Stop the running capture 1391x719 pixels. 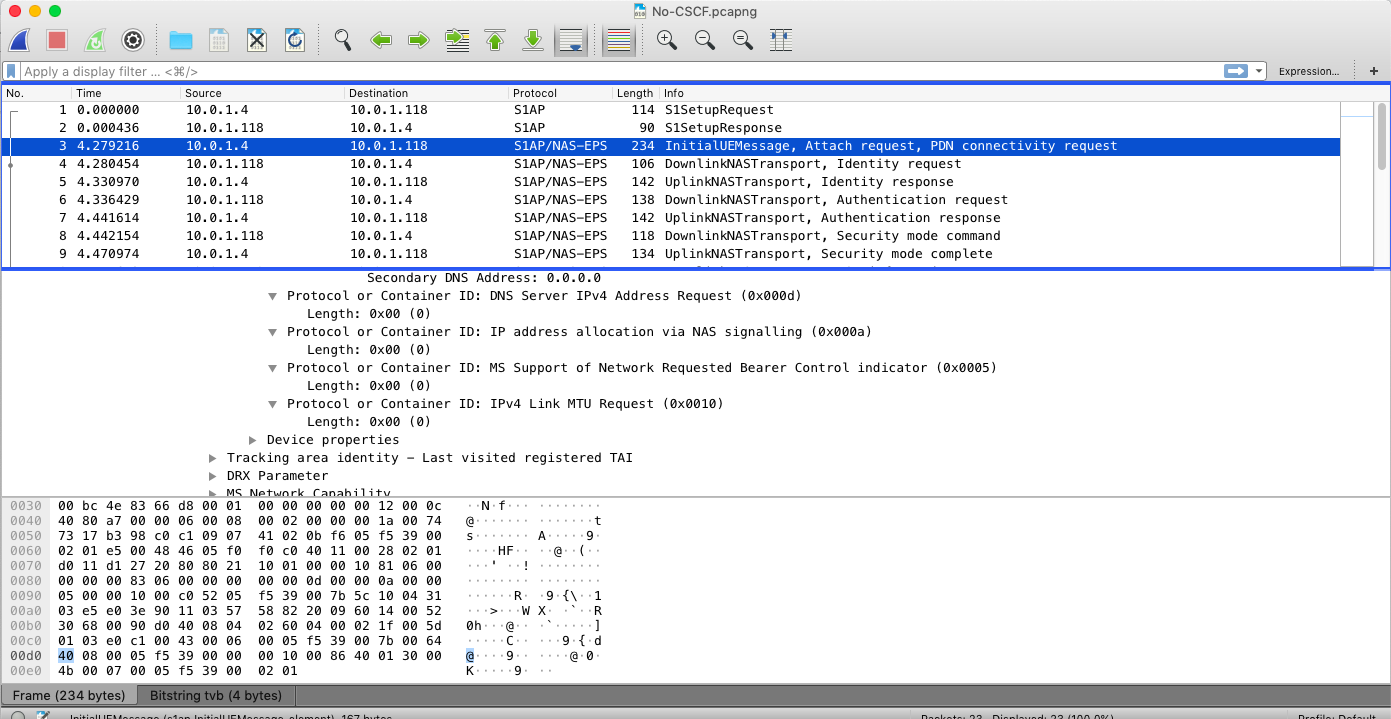(57, 39)
